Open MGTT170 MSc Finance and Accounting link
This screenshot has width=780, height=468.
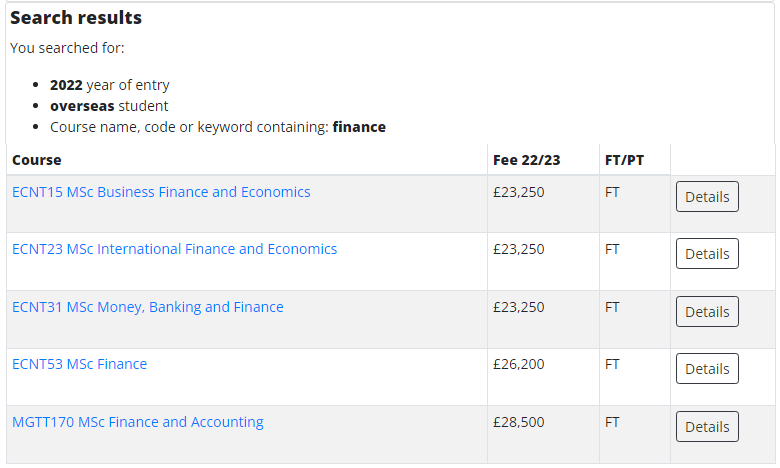pos(137,422)
